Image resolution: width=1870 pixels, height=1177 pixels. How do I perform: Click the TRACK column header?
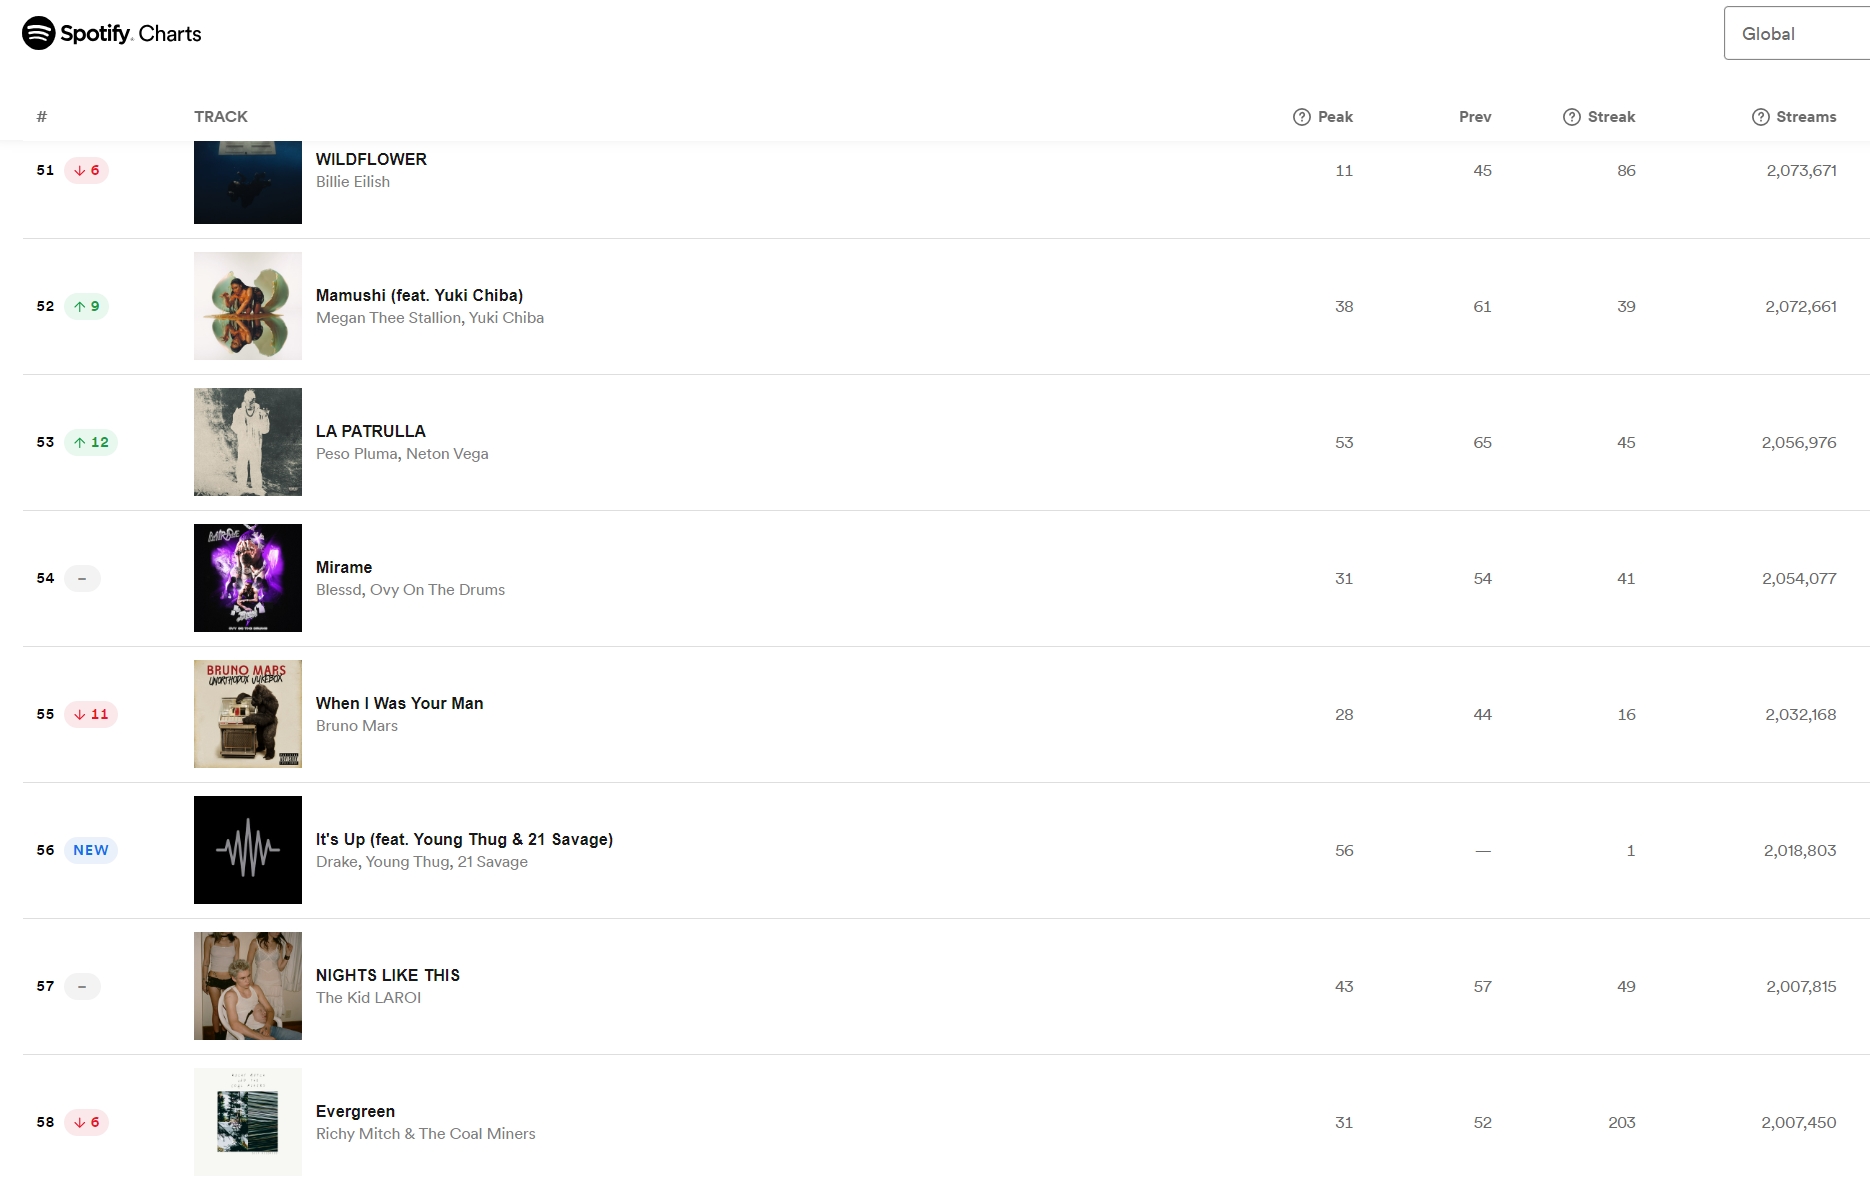[x=221, y=117]
